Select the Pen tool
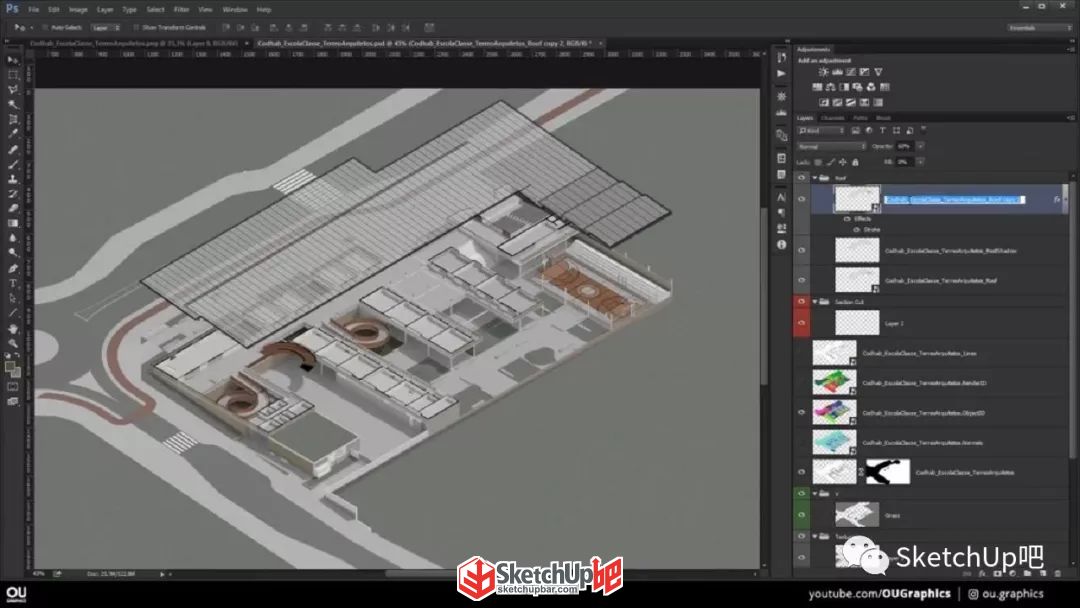Image resolution: width=1080 pixels, height=608 pixels. (x=12, y=269)
